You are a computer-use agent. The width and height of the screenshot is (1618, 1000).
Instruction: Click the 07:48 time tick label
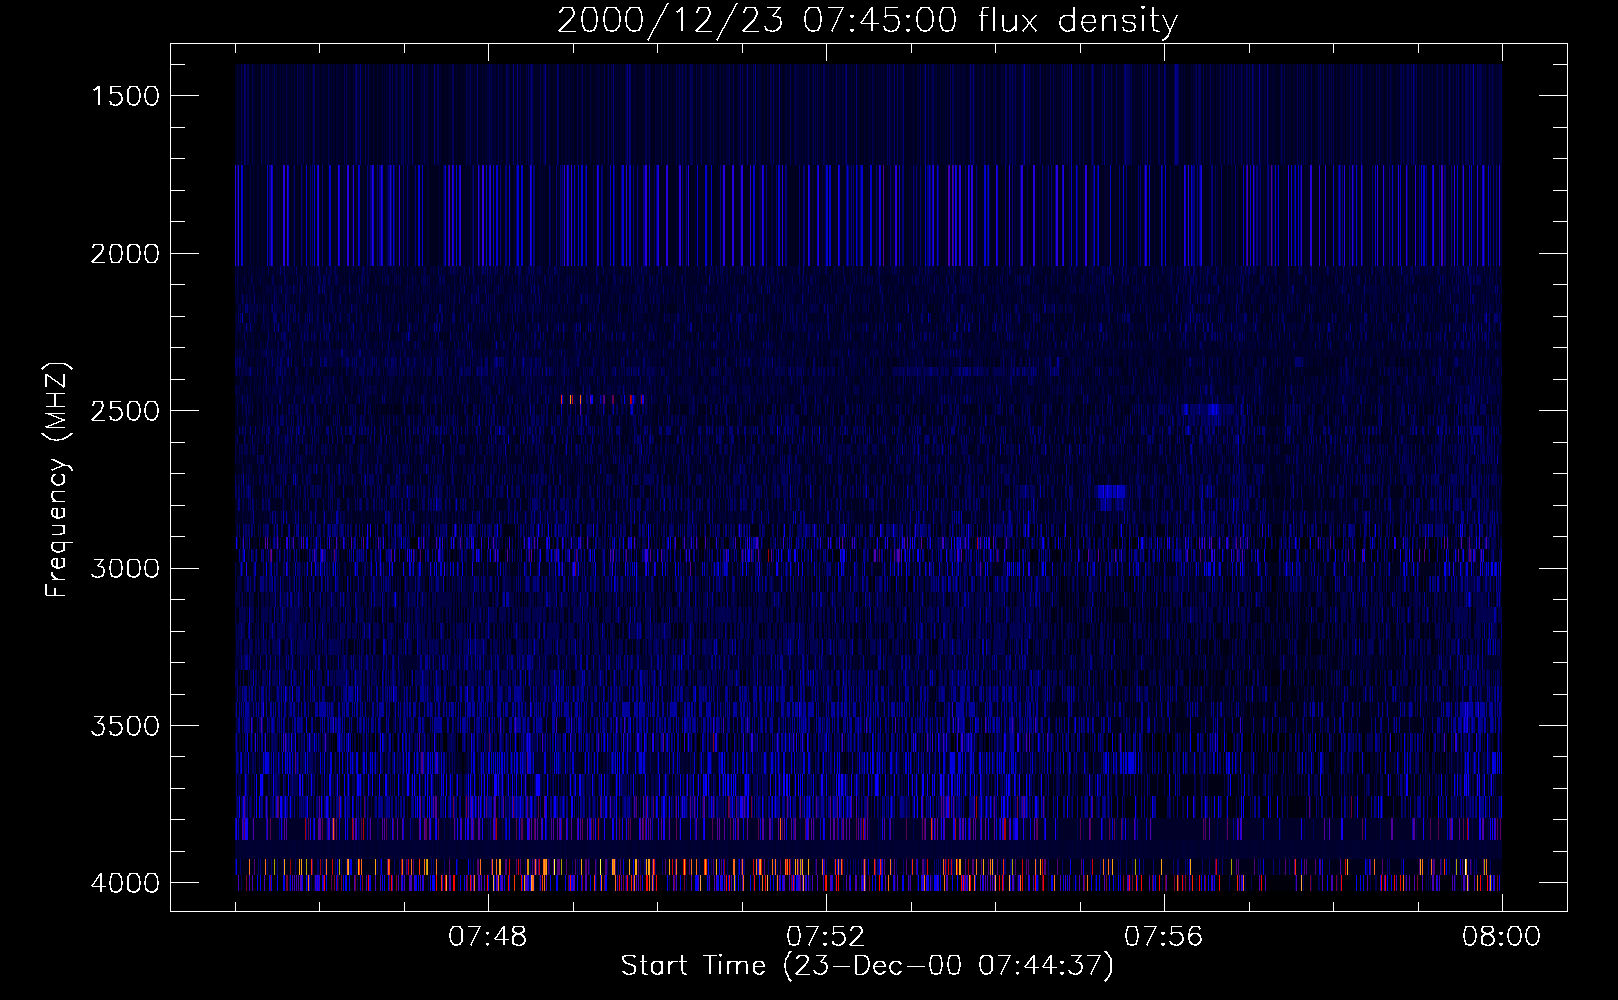click(x=487, y=937)
